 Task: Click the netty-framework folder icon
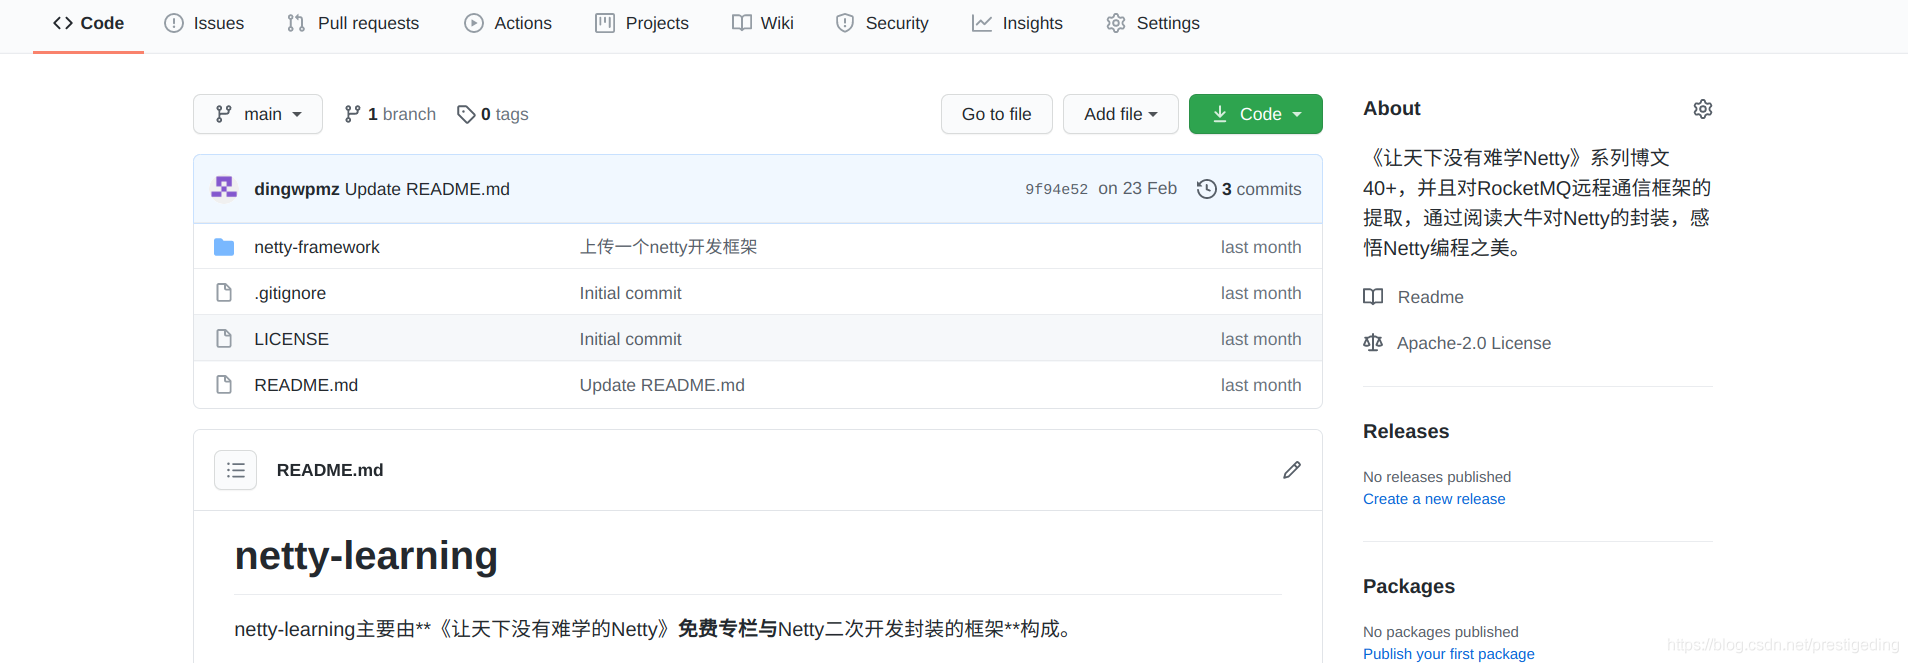tap(224, 247)
